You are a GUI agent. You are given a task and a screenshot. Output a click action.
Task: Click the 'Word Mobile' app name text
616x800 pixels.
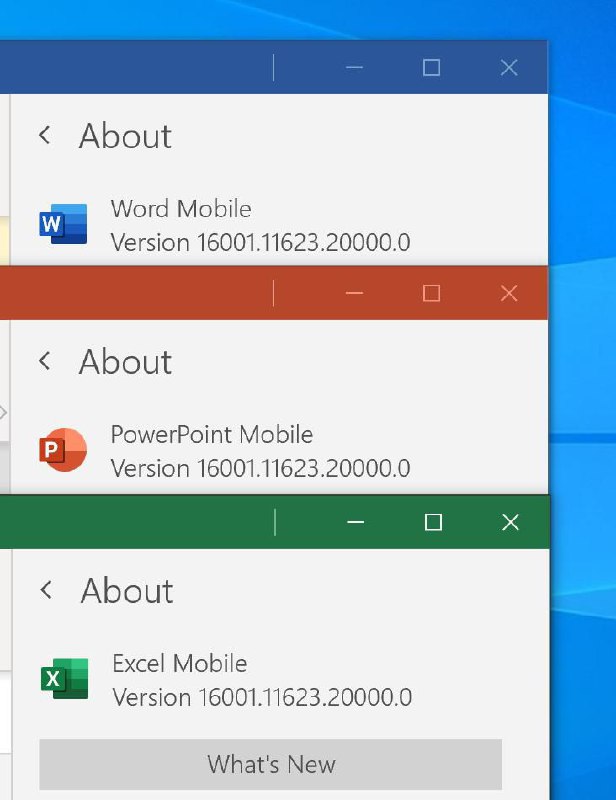pyautogui.click(x=181, y=209)
